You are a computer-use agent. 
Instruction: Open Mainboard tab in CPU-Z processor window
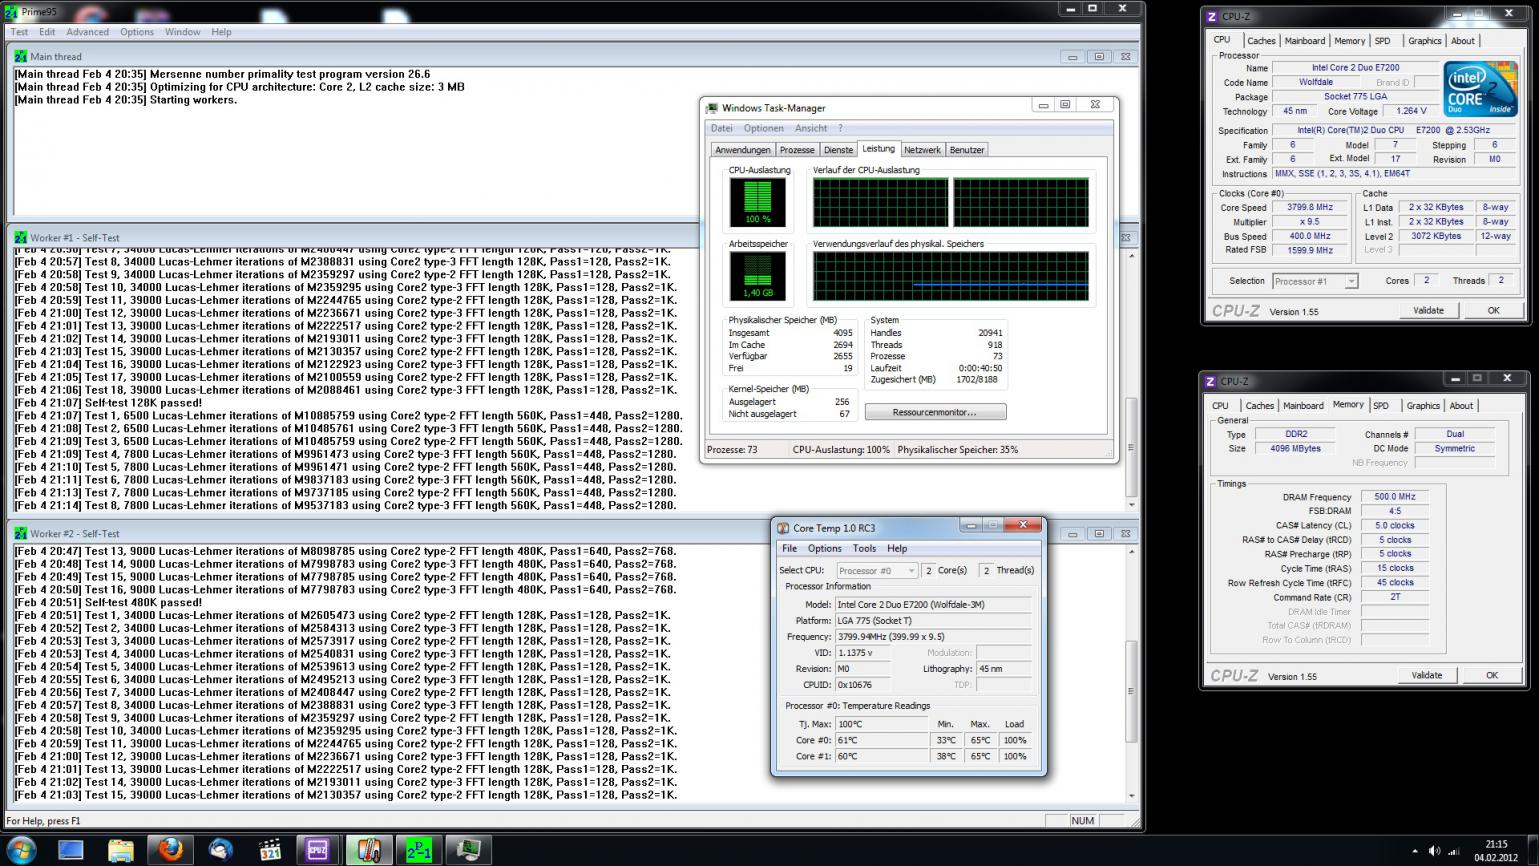(1305, 41)
